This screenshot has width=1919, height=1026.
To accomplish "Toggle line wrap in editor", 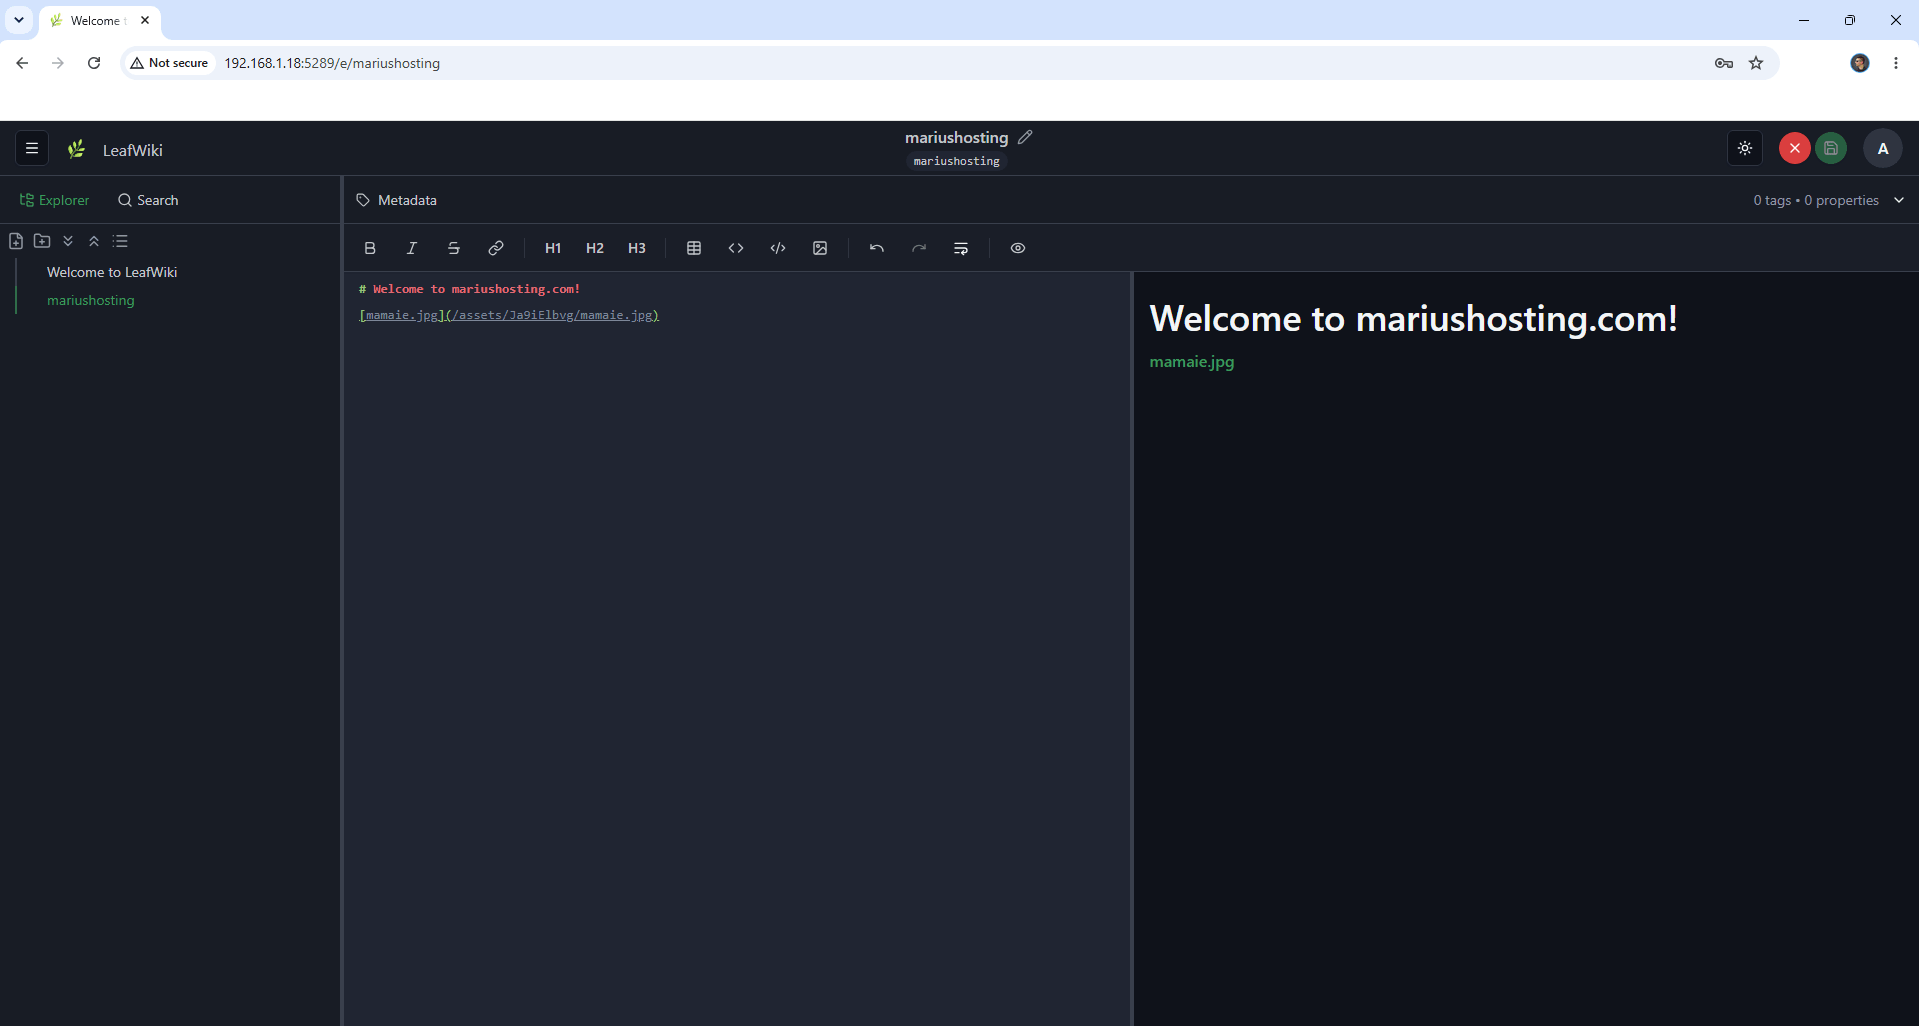I will click(961, 248).
